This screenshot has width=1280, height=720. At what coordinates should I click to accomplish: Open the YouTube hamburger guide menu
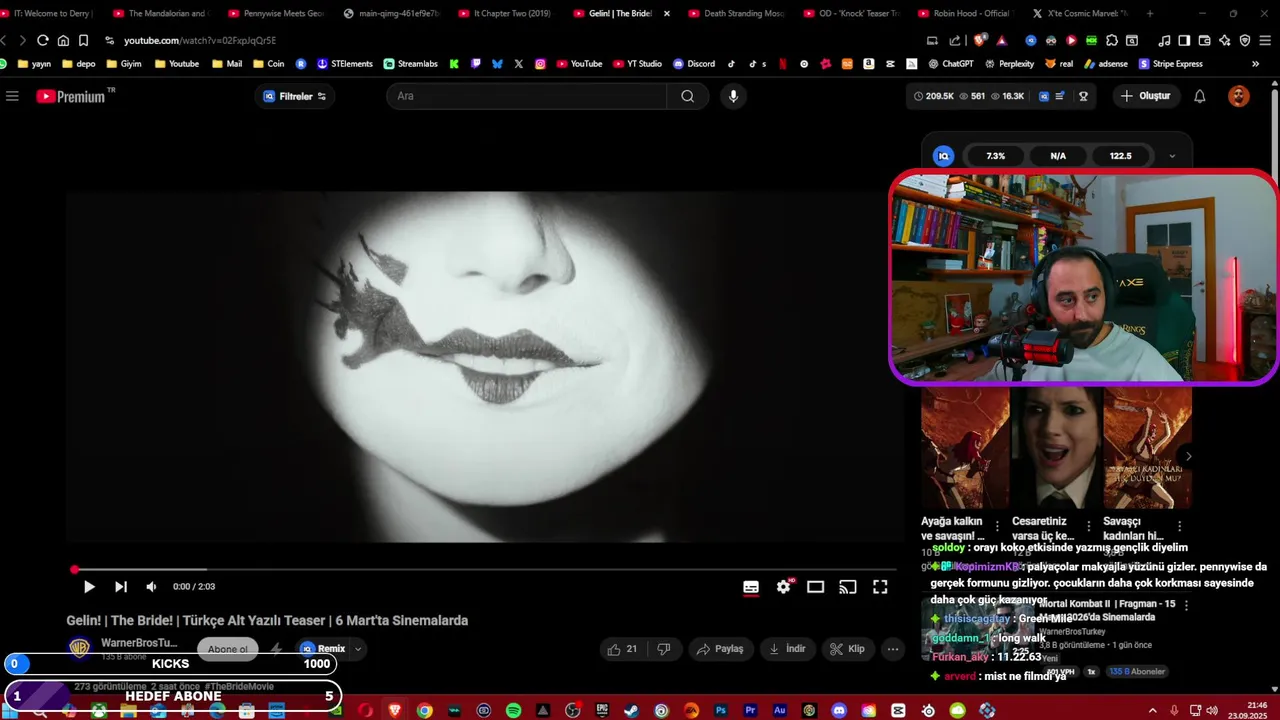pos(12,96)
